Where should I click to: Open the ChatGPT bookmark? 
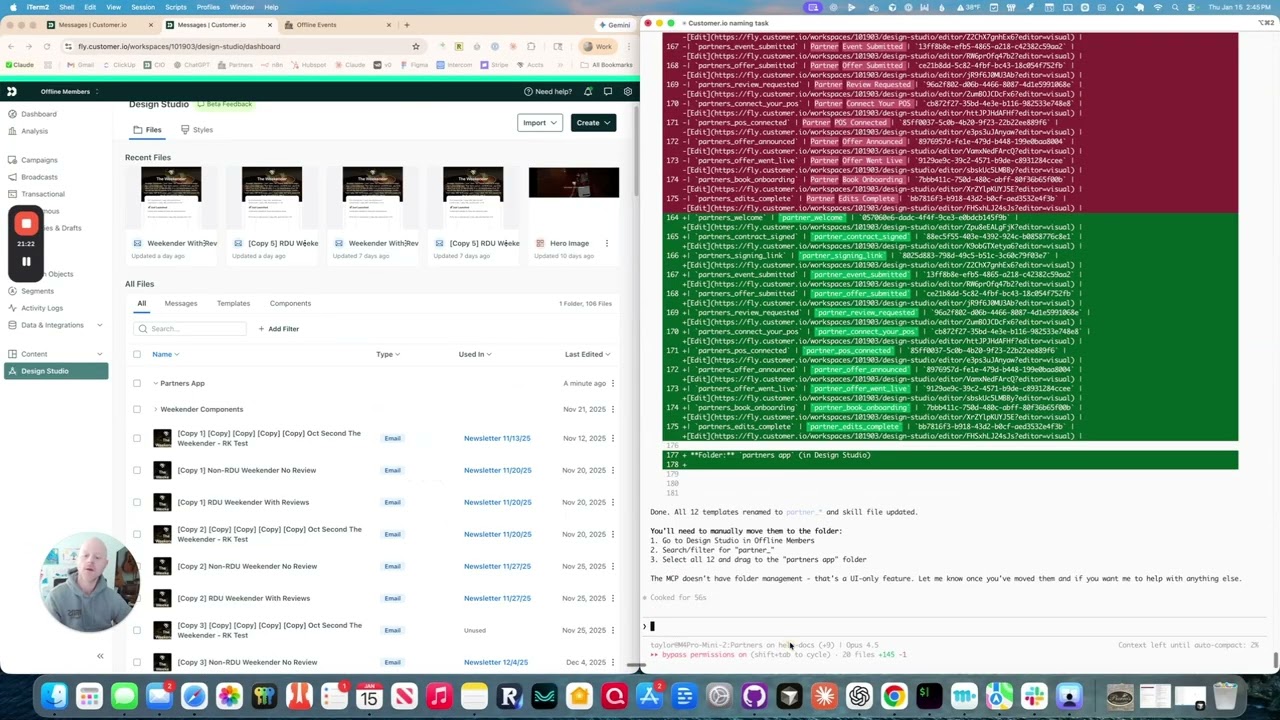point(192,65)
